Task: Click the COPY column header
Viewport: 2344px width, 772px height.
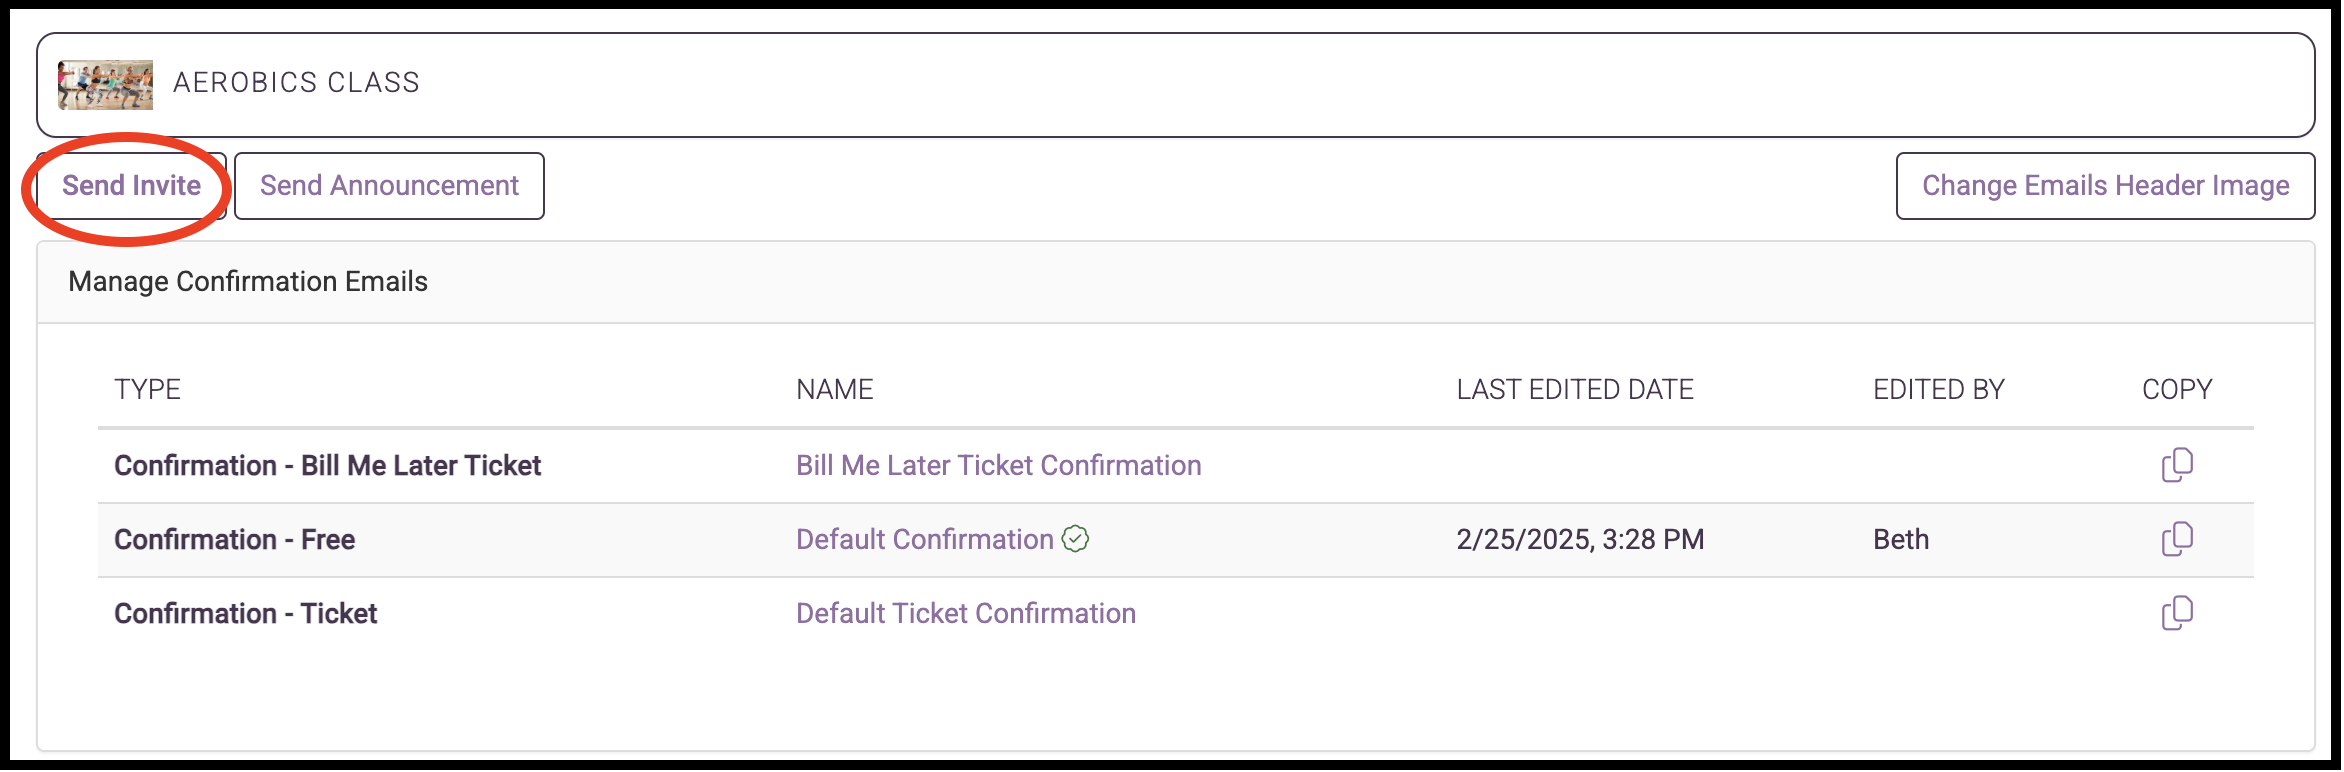Action: 2177,389
